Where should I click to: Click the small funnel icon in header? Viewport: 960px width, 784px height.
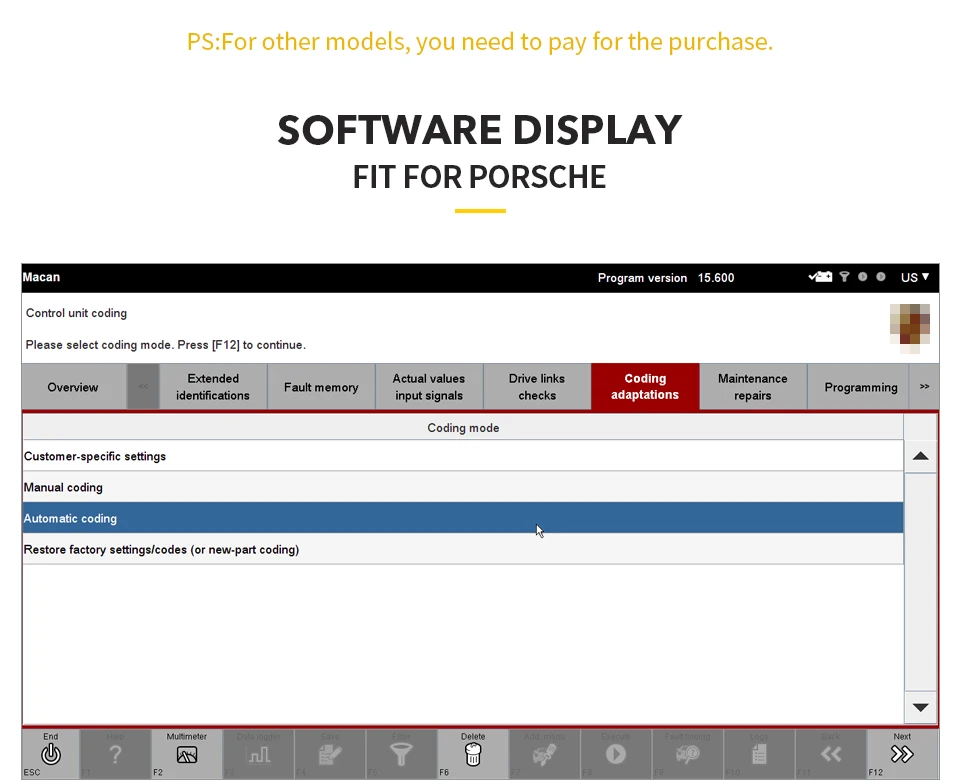(x=844, y=277)
